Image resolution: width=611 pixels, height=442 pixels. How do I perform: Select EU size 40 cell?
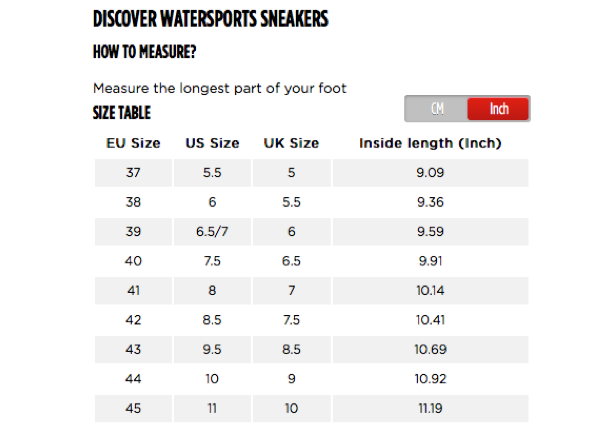(133, 262)
